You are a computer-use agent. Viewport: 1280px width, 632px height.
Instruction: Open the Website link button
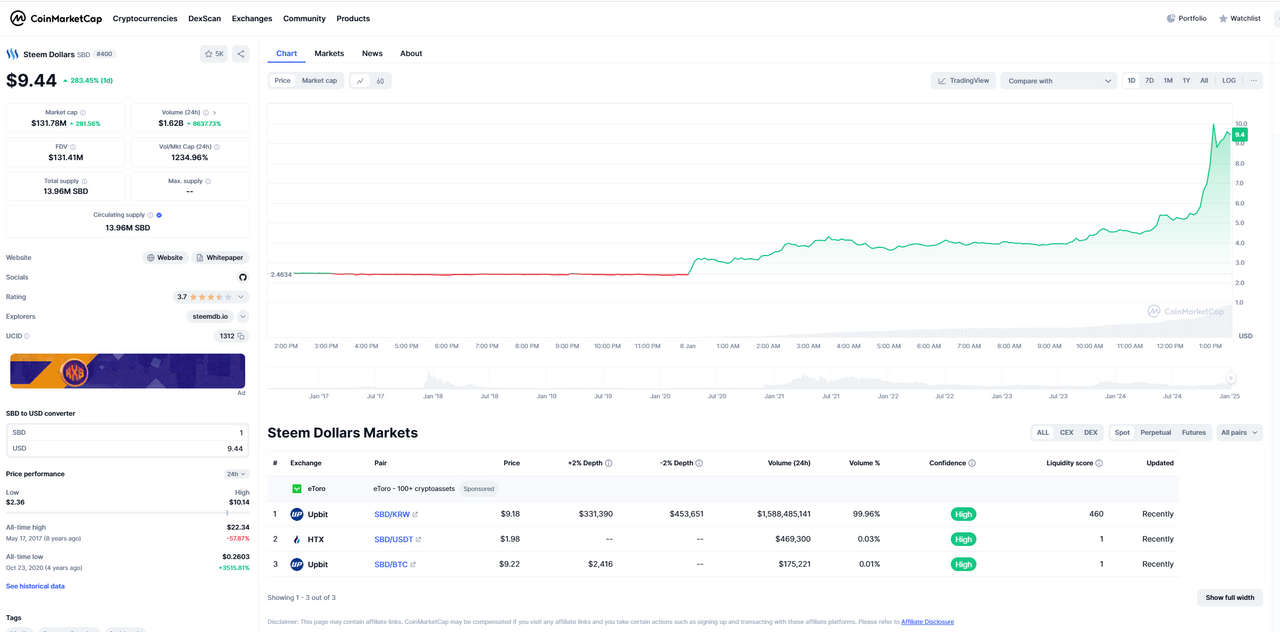(x=165, y=258)
